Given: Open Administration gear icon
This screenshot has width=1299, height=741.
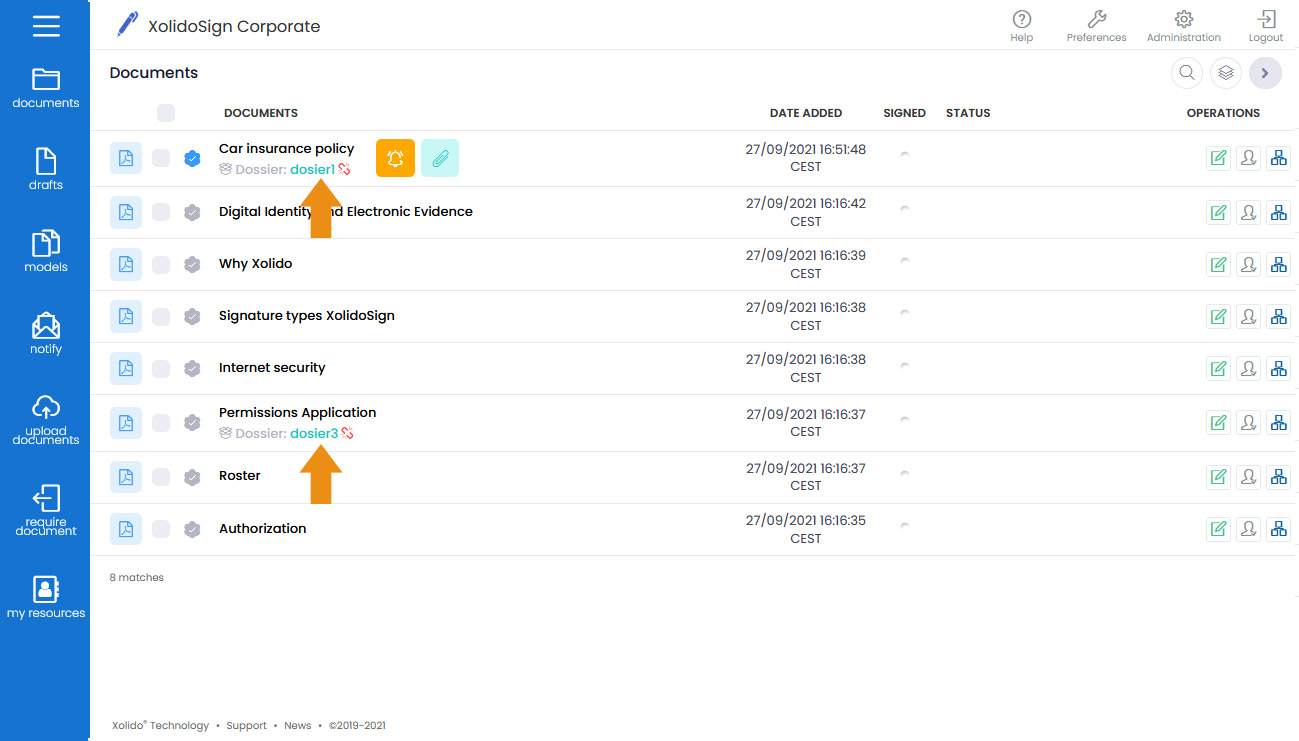Looking at the screenshot, I should click(x=1184, y=26).
